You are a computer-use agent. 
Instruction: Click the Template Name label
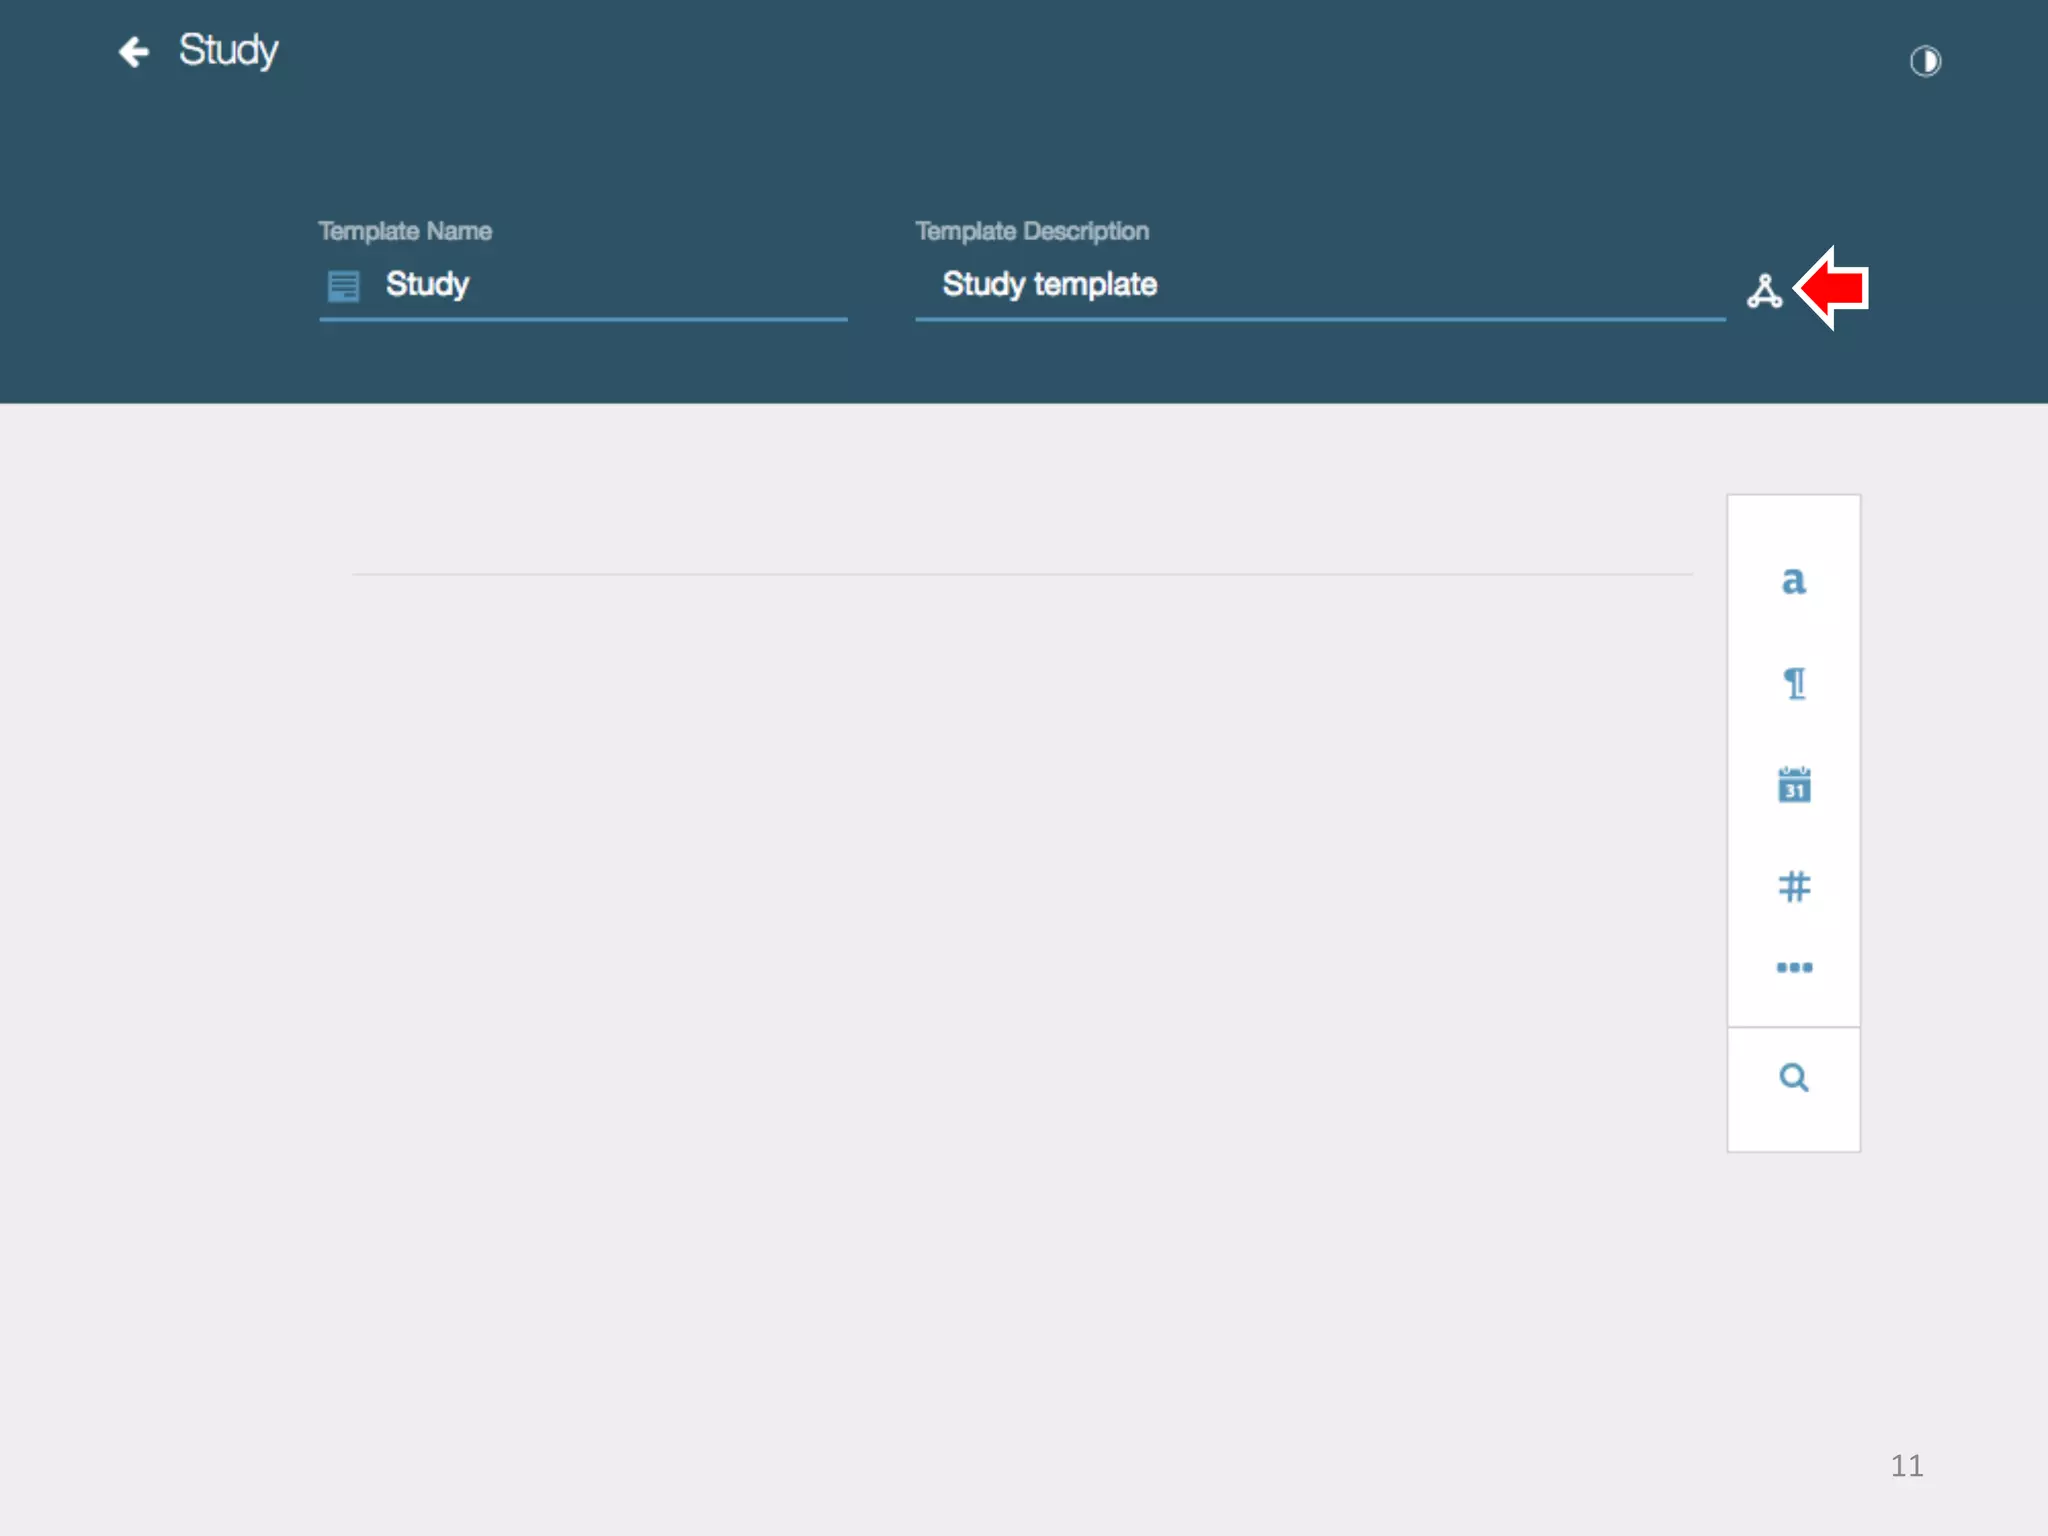[405, 231]
